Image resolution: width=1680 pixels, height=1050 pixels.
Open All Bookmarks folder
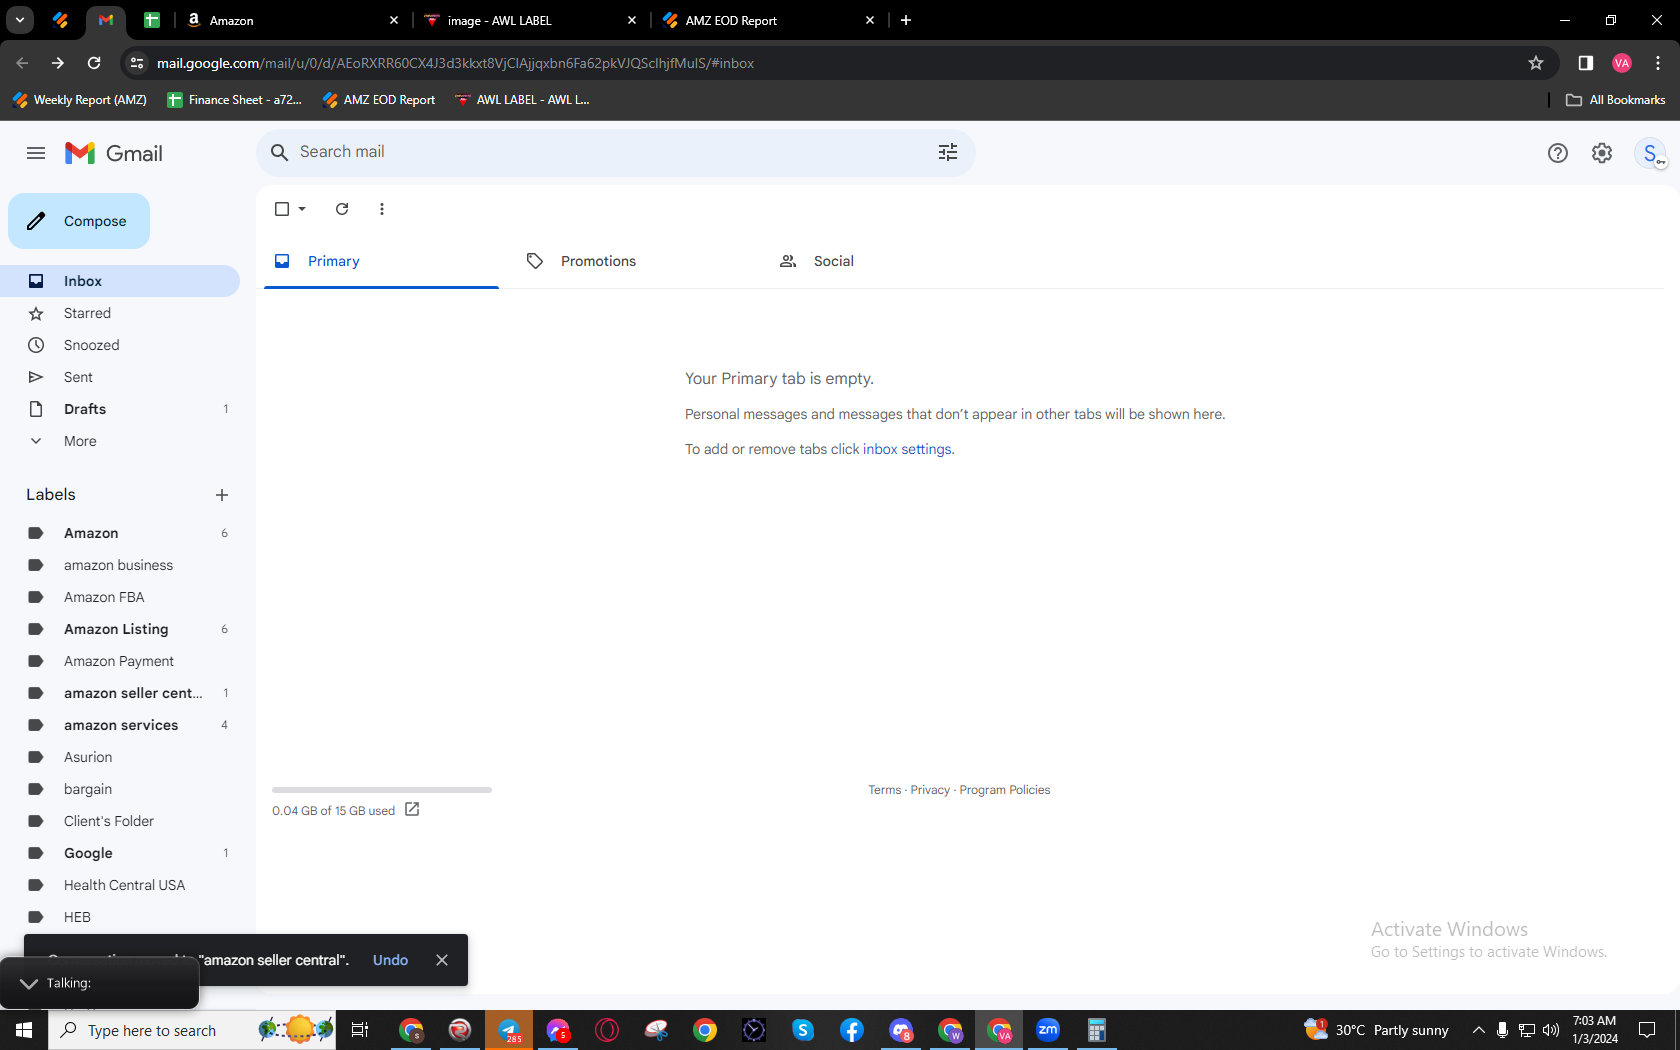[1616, 100]
